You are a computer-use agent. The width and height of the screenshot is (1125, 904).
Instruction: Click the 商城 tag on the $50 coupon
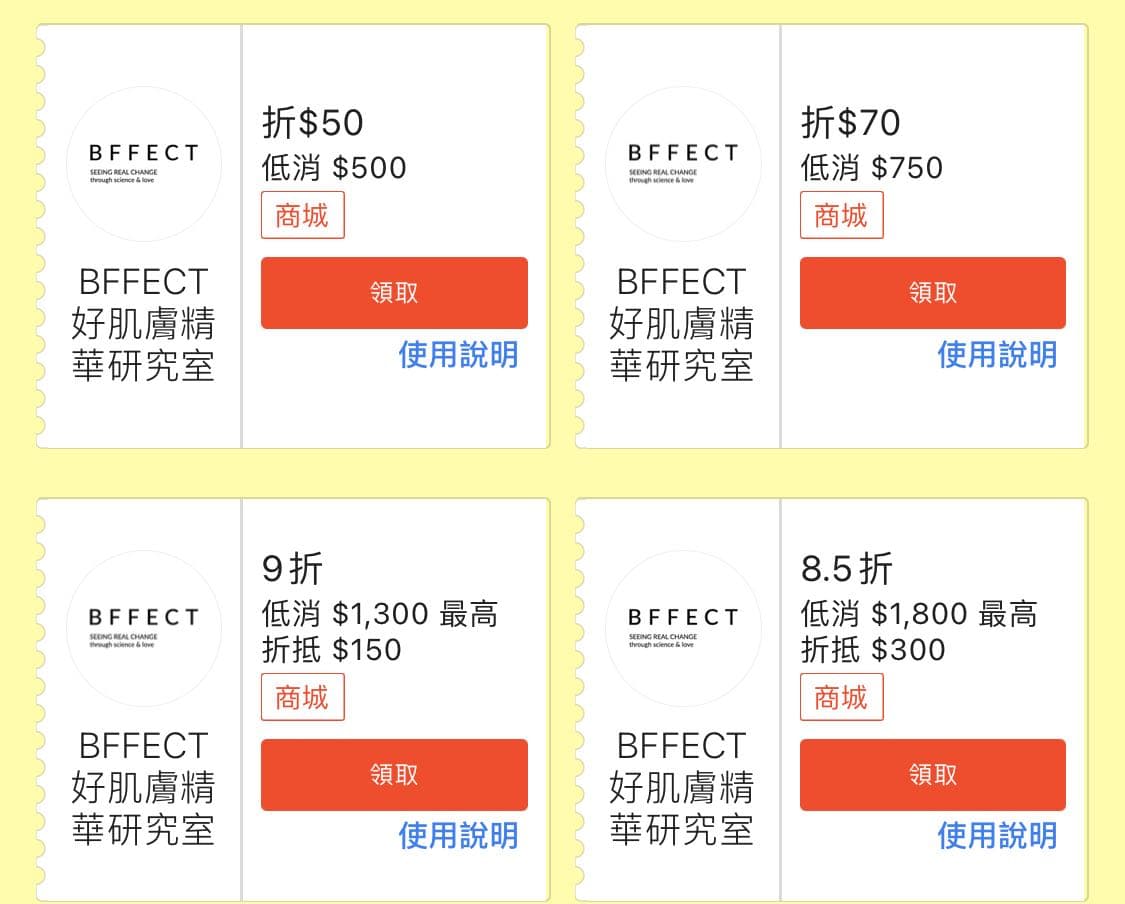pos(302,215)
